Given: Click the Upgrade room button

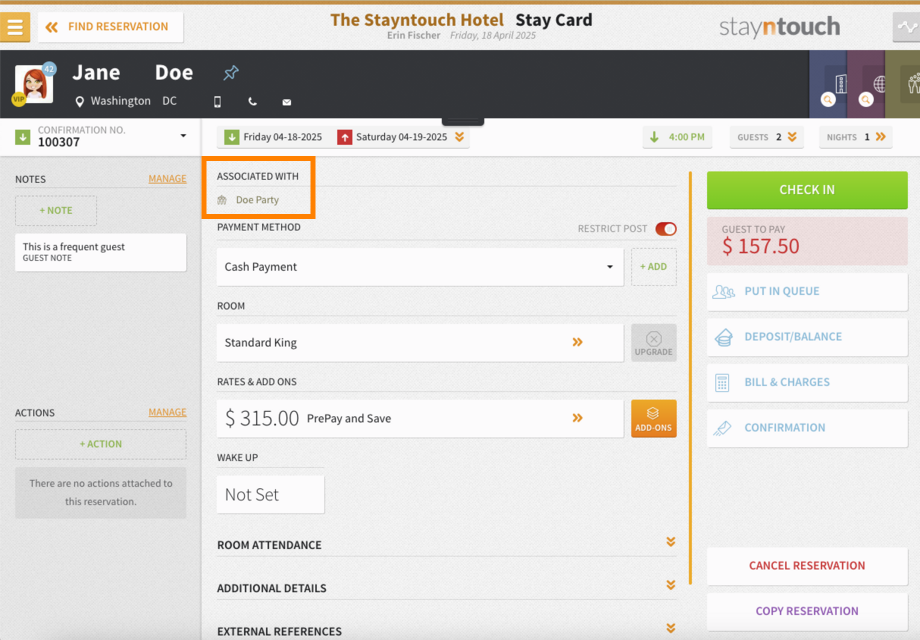Looking at the screenshot, I should tap(654, 343).
